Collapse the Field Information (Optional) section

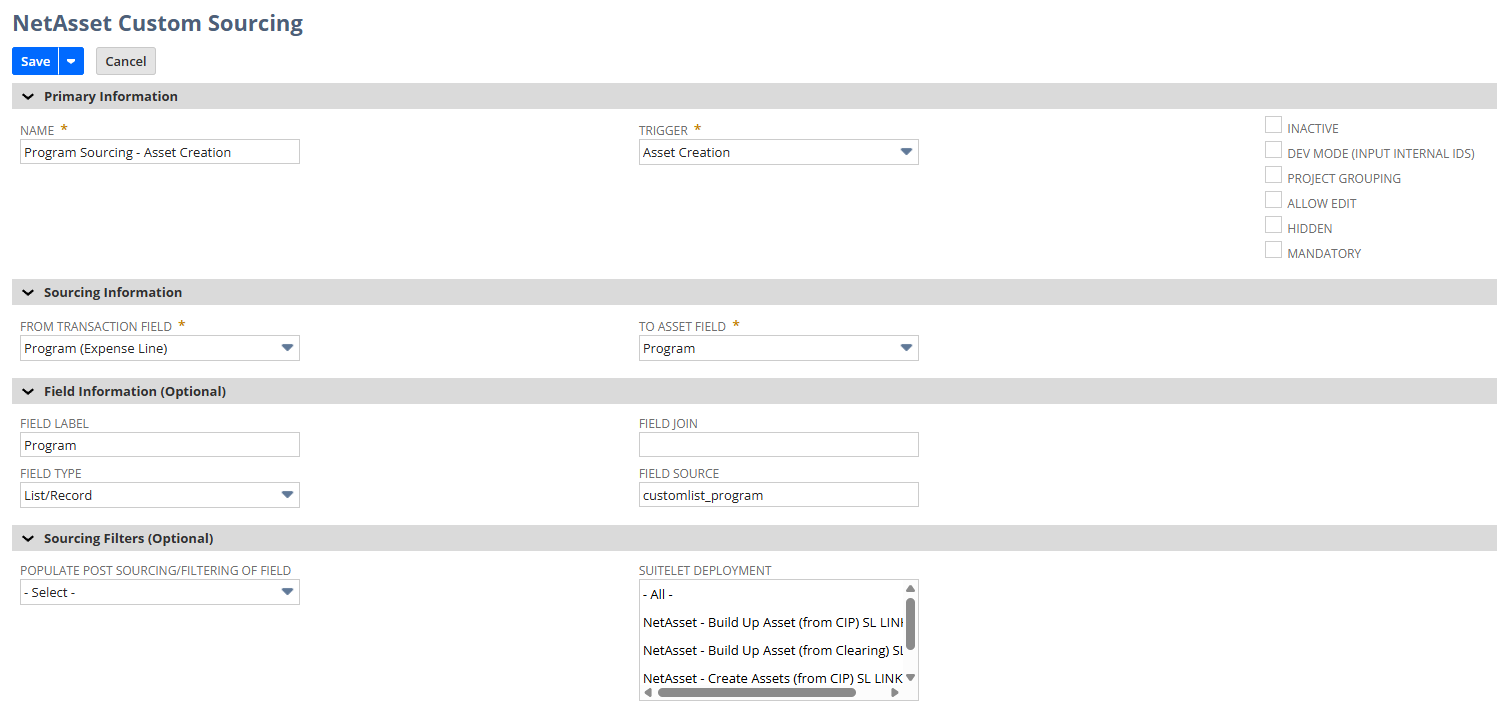click(x=28, y=392)
